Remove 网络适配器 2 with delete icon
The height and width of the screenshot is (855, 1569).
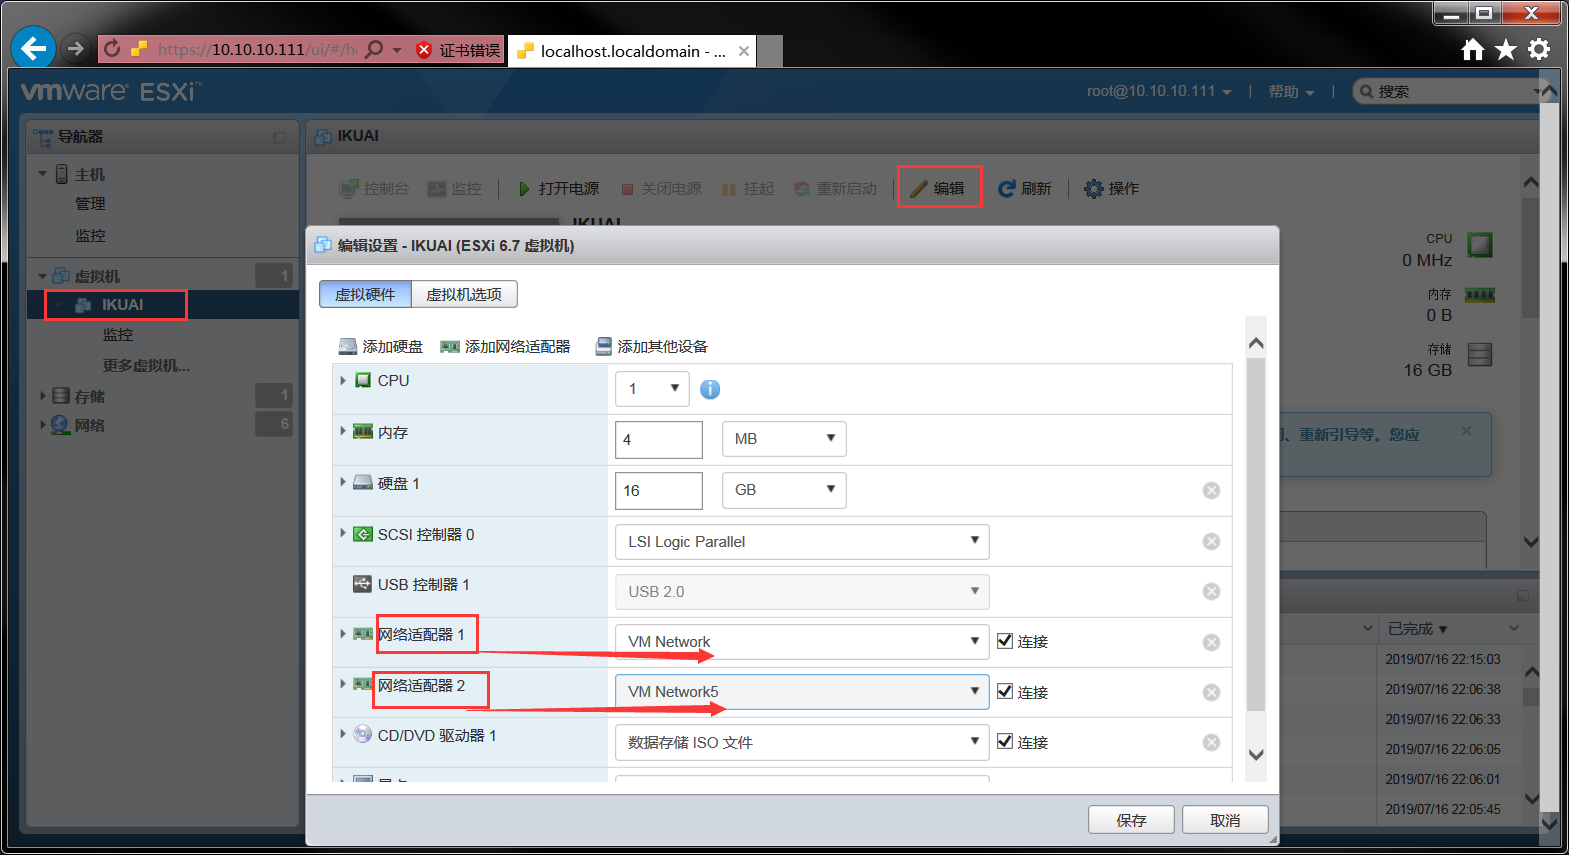click(1211, 692)
